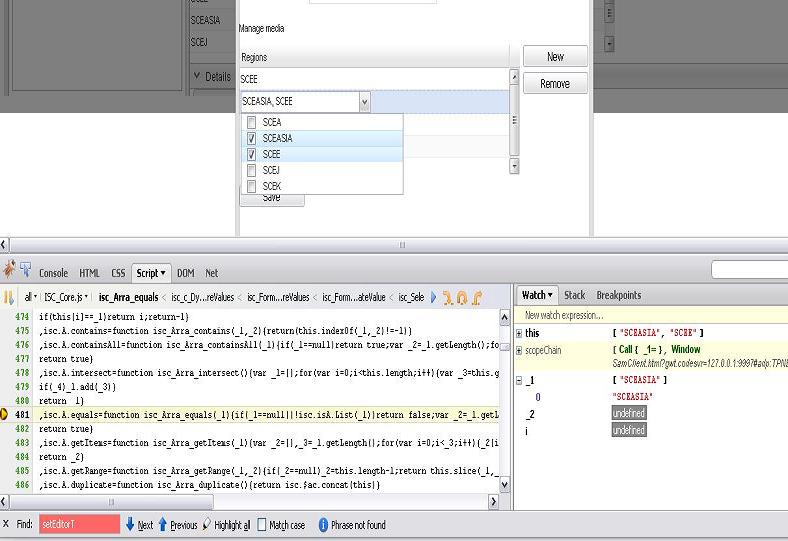Click the Step Out debugger icon
Screen dimensions: 788x541
pyautogui.click(x=477, y=297)
